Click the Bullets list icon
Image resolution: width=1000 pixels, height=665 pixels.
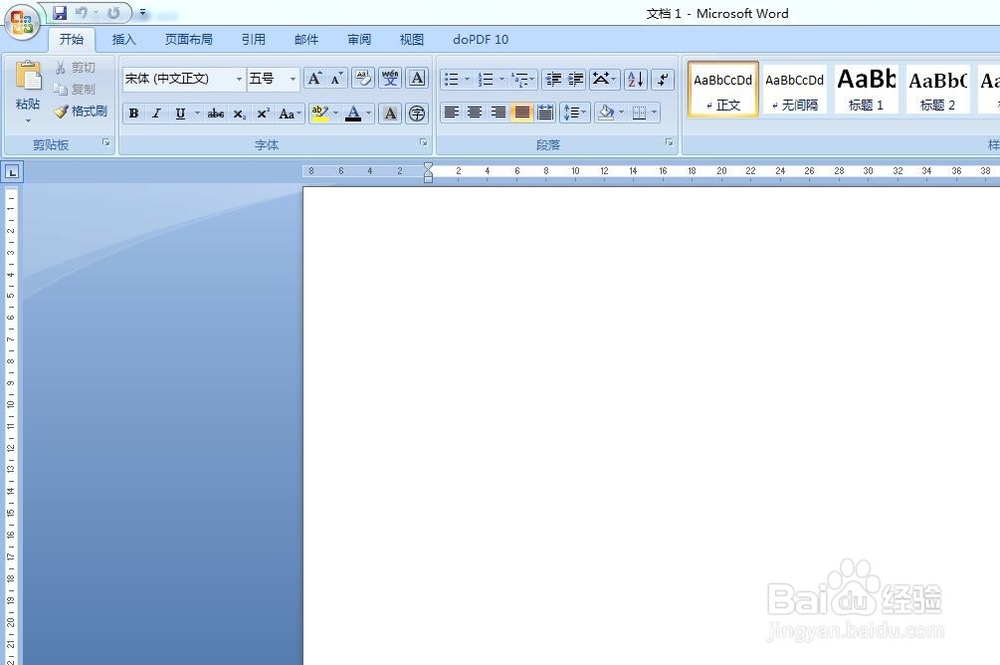451,79
